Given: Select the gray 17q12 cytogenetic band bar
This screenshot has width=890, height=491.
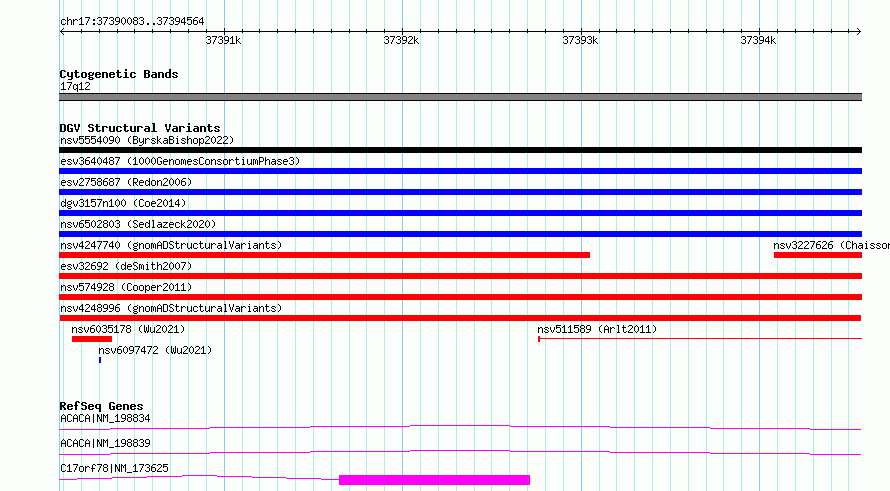Looking at the screenshot, I should [x=460, y=97].
